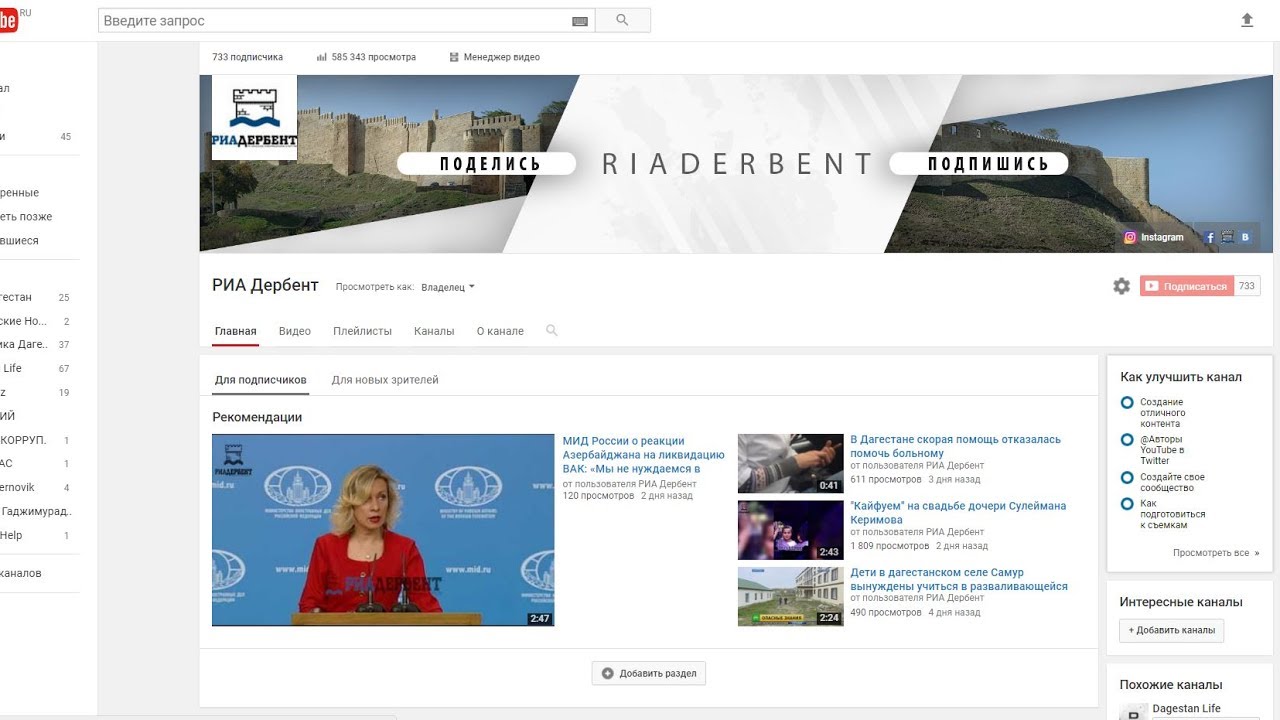Switch to the Видео tab

(x=294, y=331)
